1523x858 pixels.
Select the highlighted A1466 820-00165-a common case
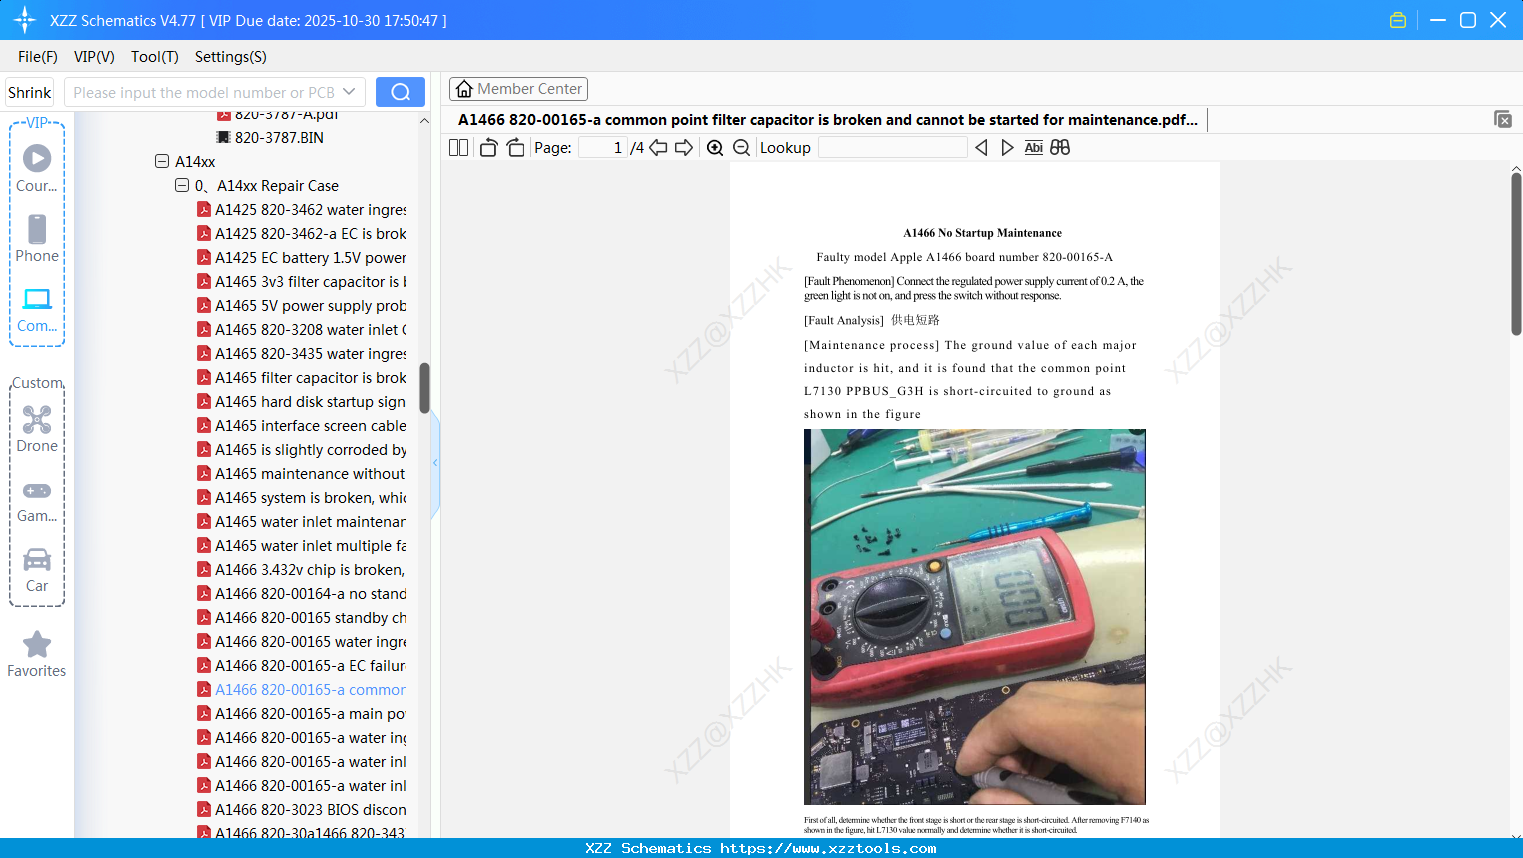click(x=311, y=689)
